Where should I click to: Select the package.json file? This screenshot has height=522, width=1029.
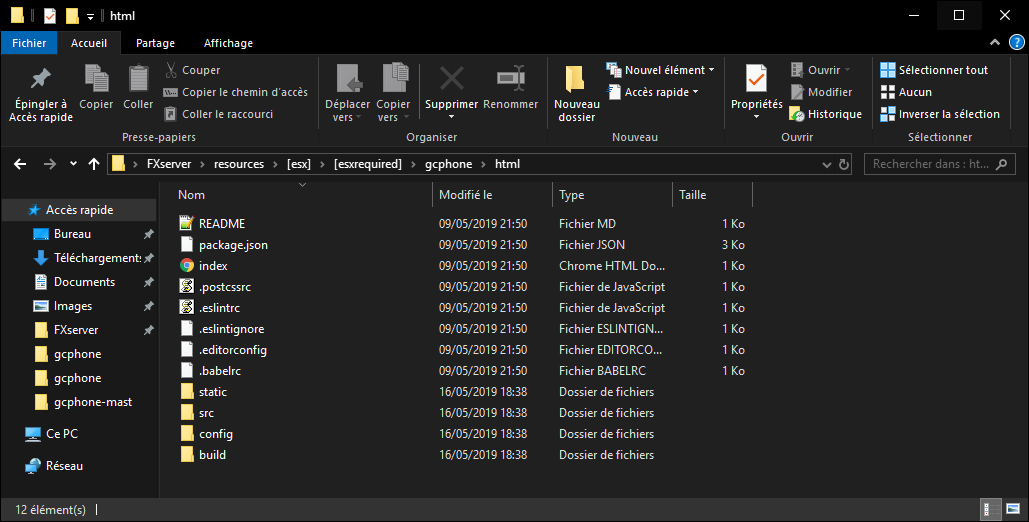click(233, 245)
